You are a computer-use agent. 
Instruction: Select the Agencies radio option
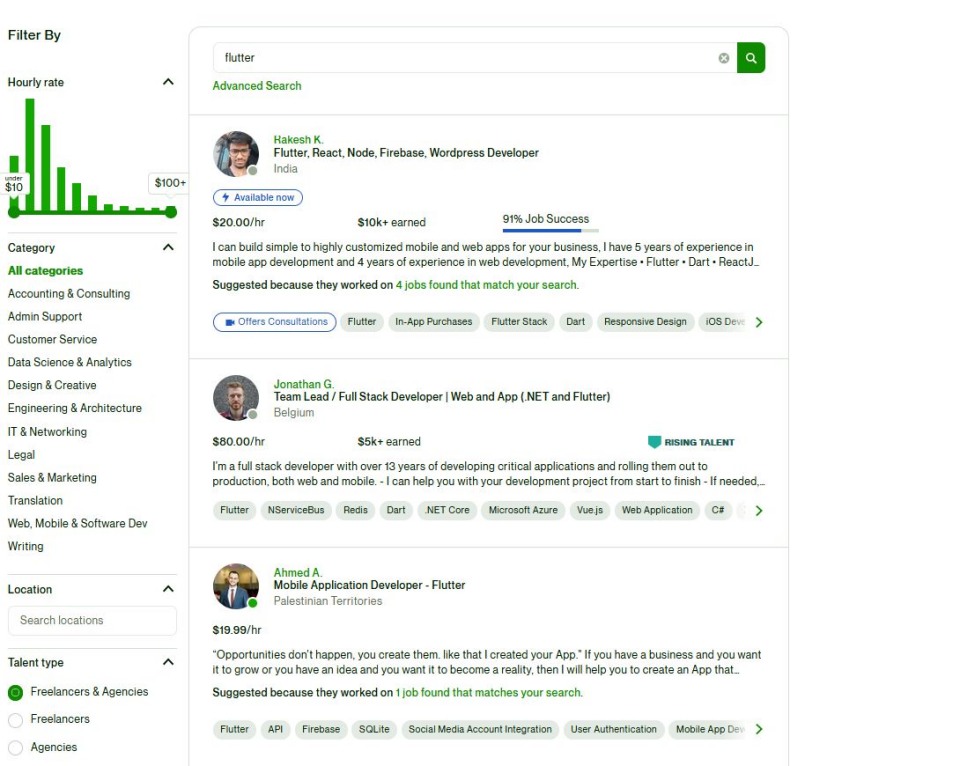point(15,748)
